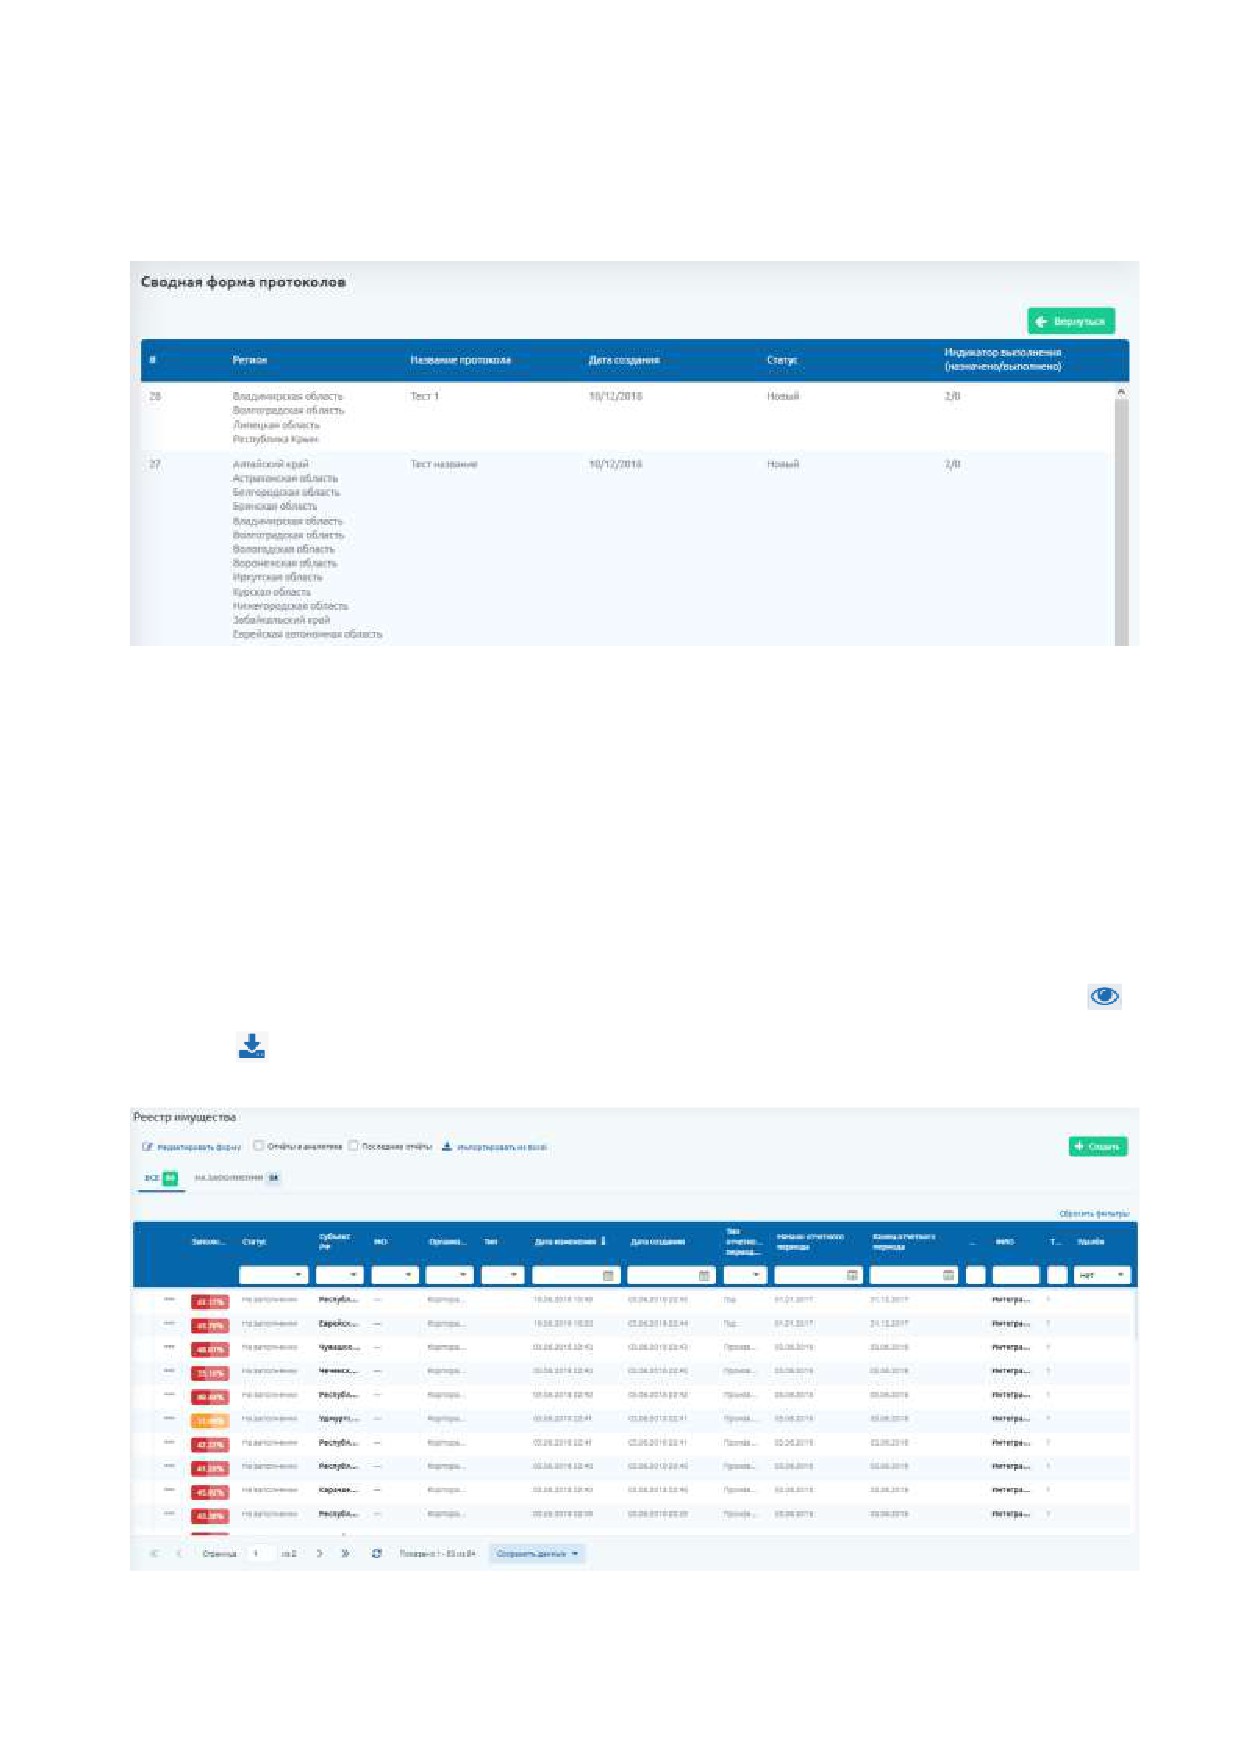Open the Статус filter dropdown
Screen dimensions: 1239x1752
coord(273,1275)
